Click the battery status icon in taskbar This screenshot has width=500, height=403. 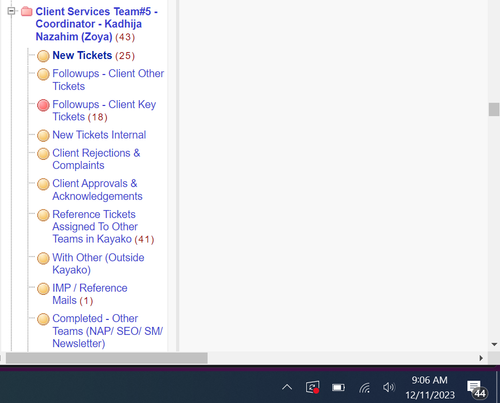pyautogui.click(x=338, y=387)
